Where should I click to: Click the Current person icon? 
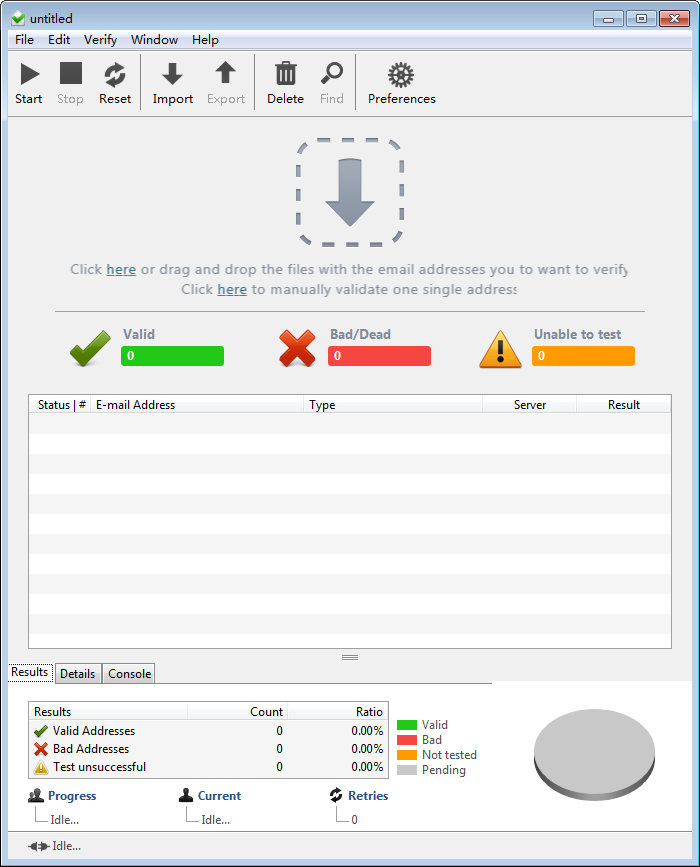(x=186, y=795)
